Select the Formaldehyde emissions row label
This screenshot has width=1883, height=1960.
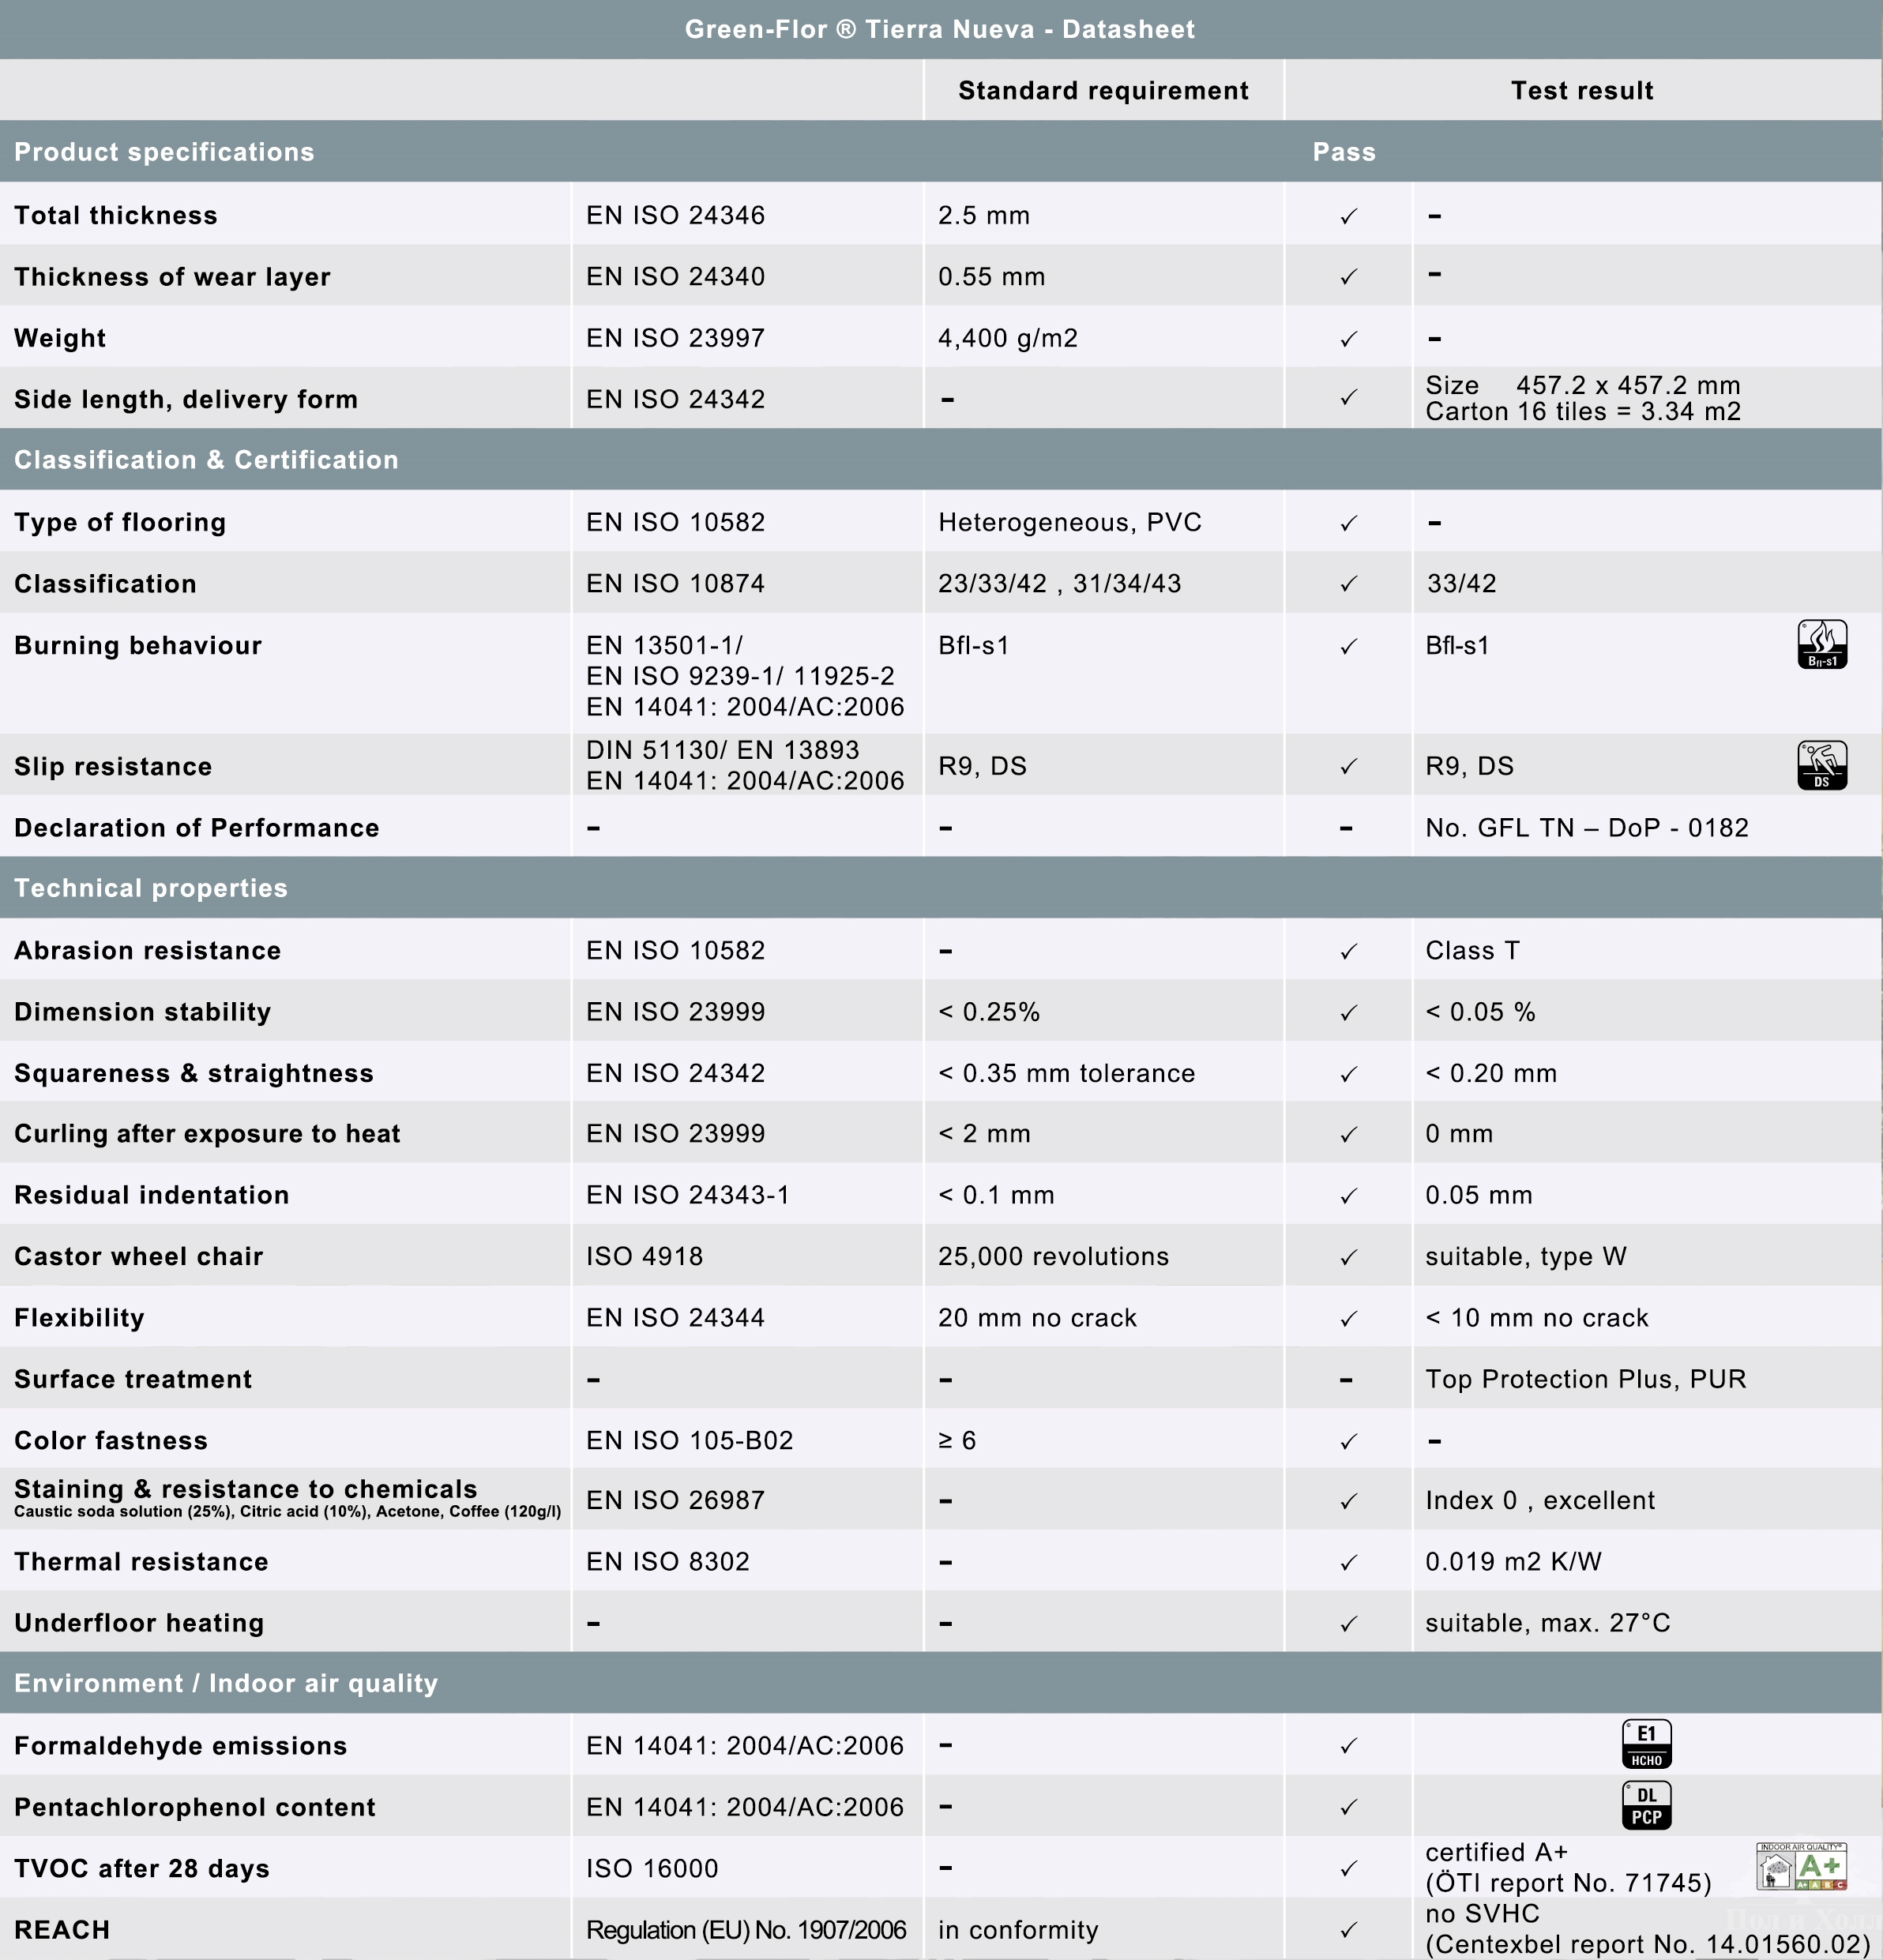[180, 1746]
